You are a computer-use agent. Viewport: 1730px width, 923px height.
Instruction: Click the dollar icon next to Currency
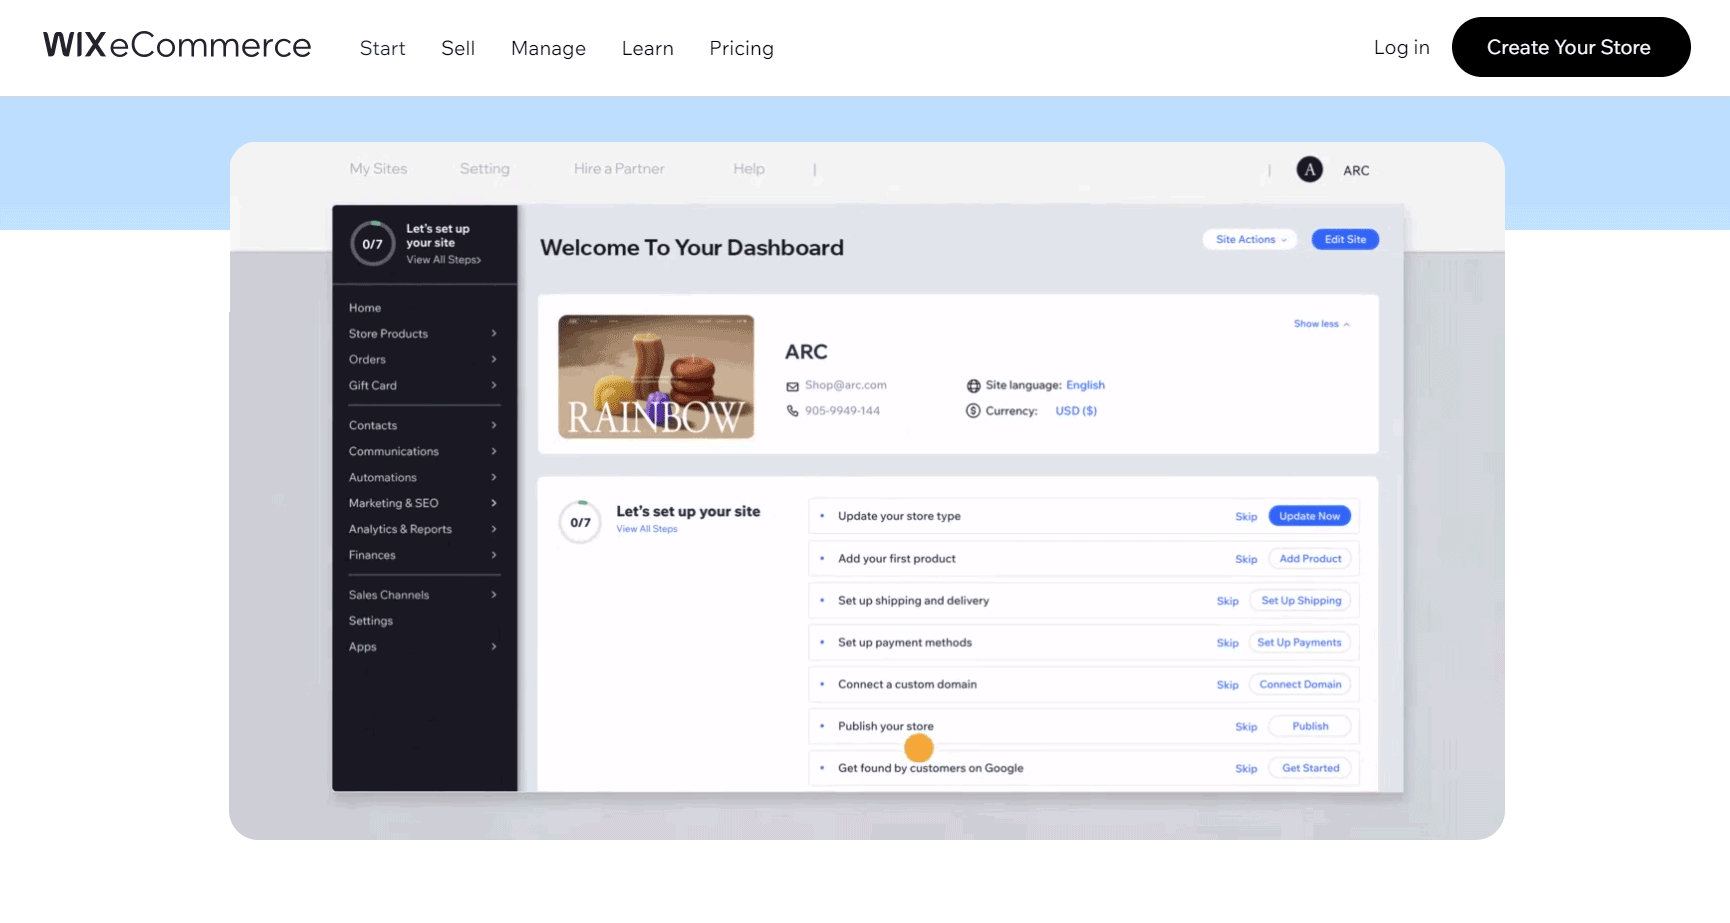tap(971, 410)
